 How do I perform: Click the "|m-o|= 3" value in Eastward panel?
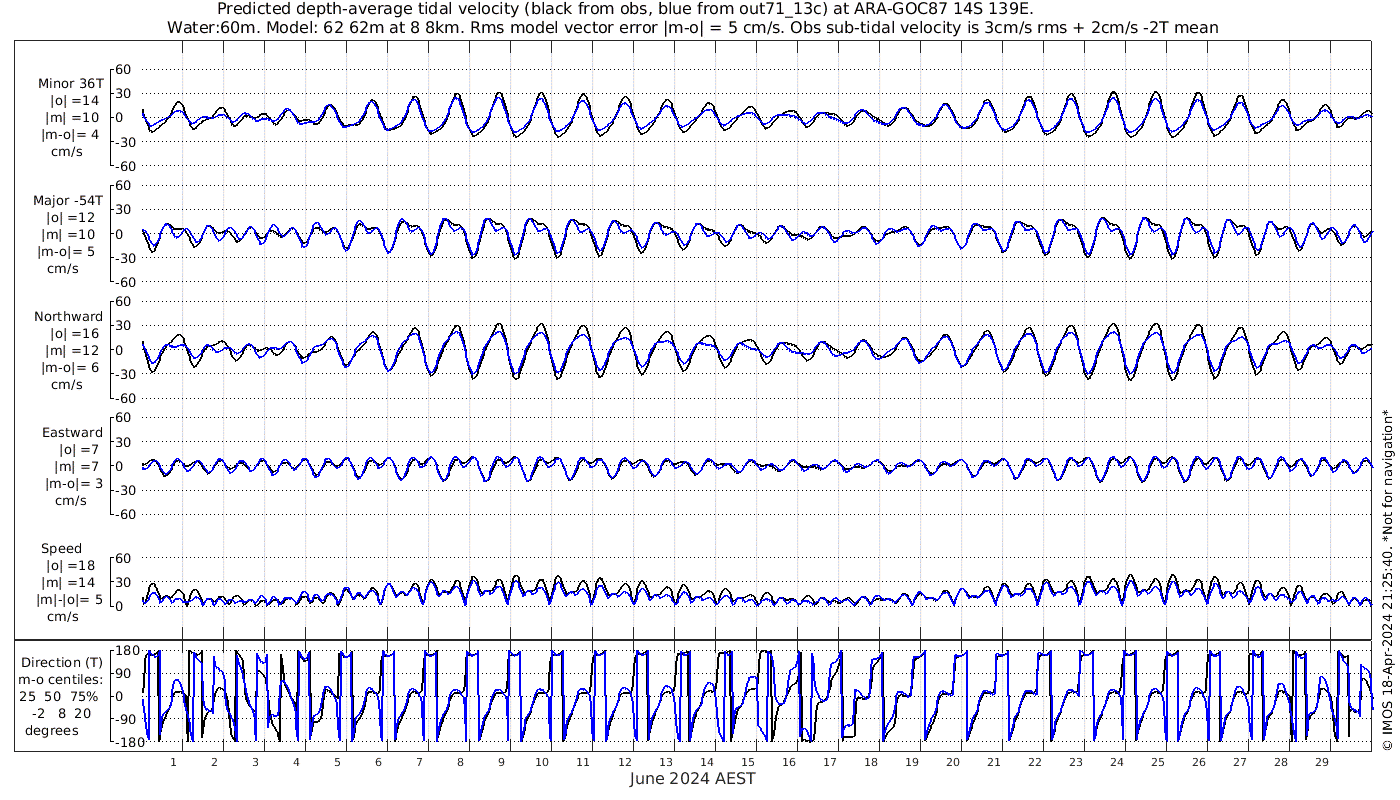tap(73, 483)
